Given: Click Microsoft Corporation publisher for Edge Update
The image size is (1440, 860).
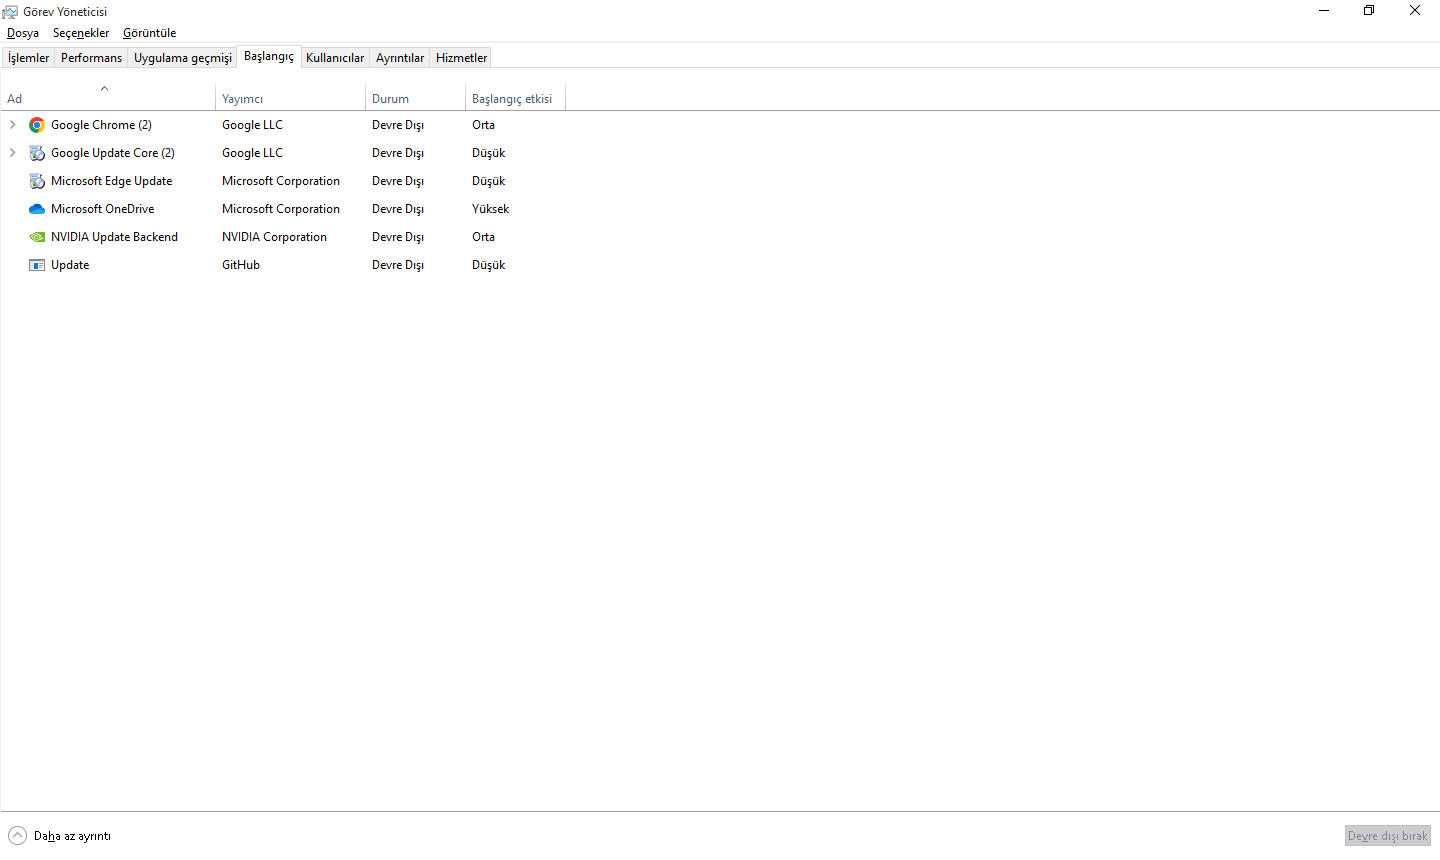Looking at the screenshot, I should click(x=281, y=181).
